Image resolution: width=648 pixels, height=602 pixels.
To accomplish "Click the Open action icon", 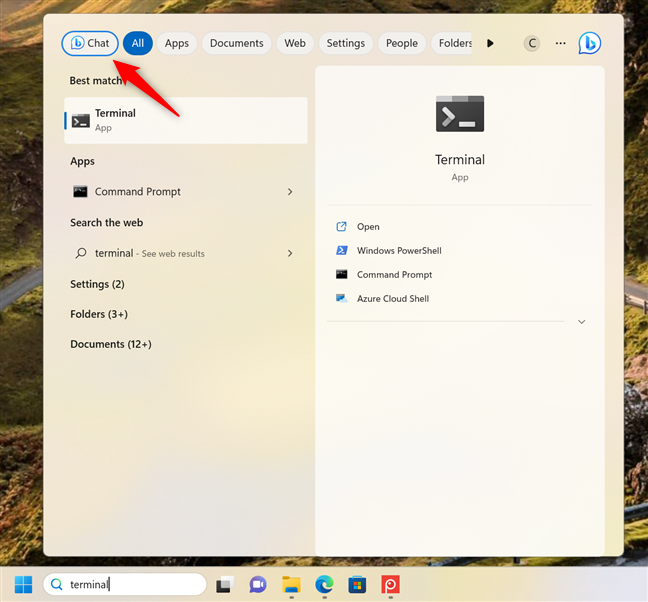I will (341, 226).
